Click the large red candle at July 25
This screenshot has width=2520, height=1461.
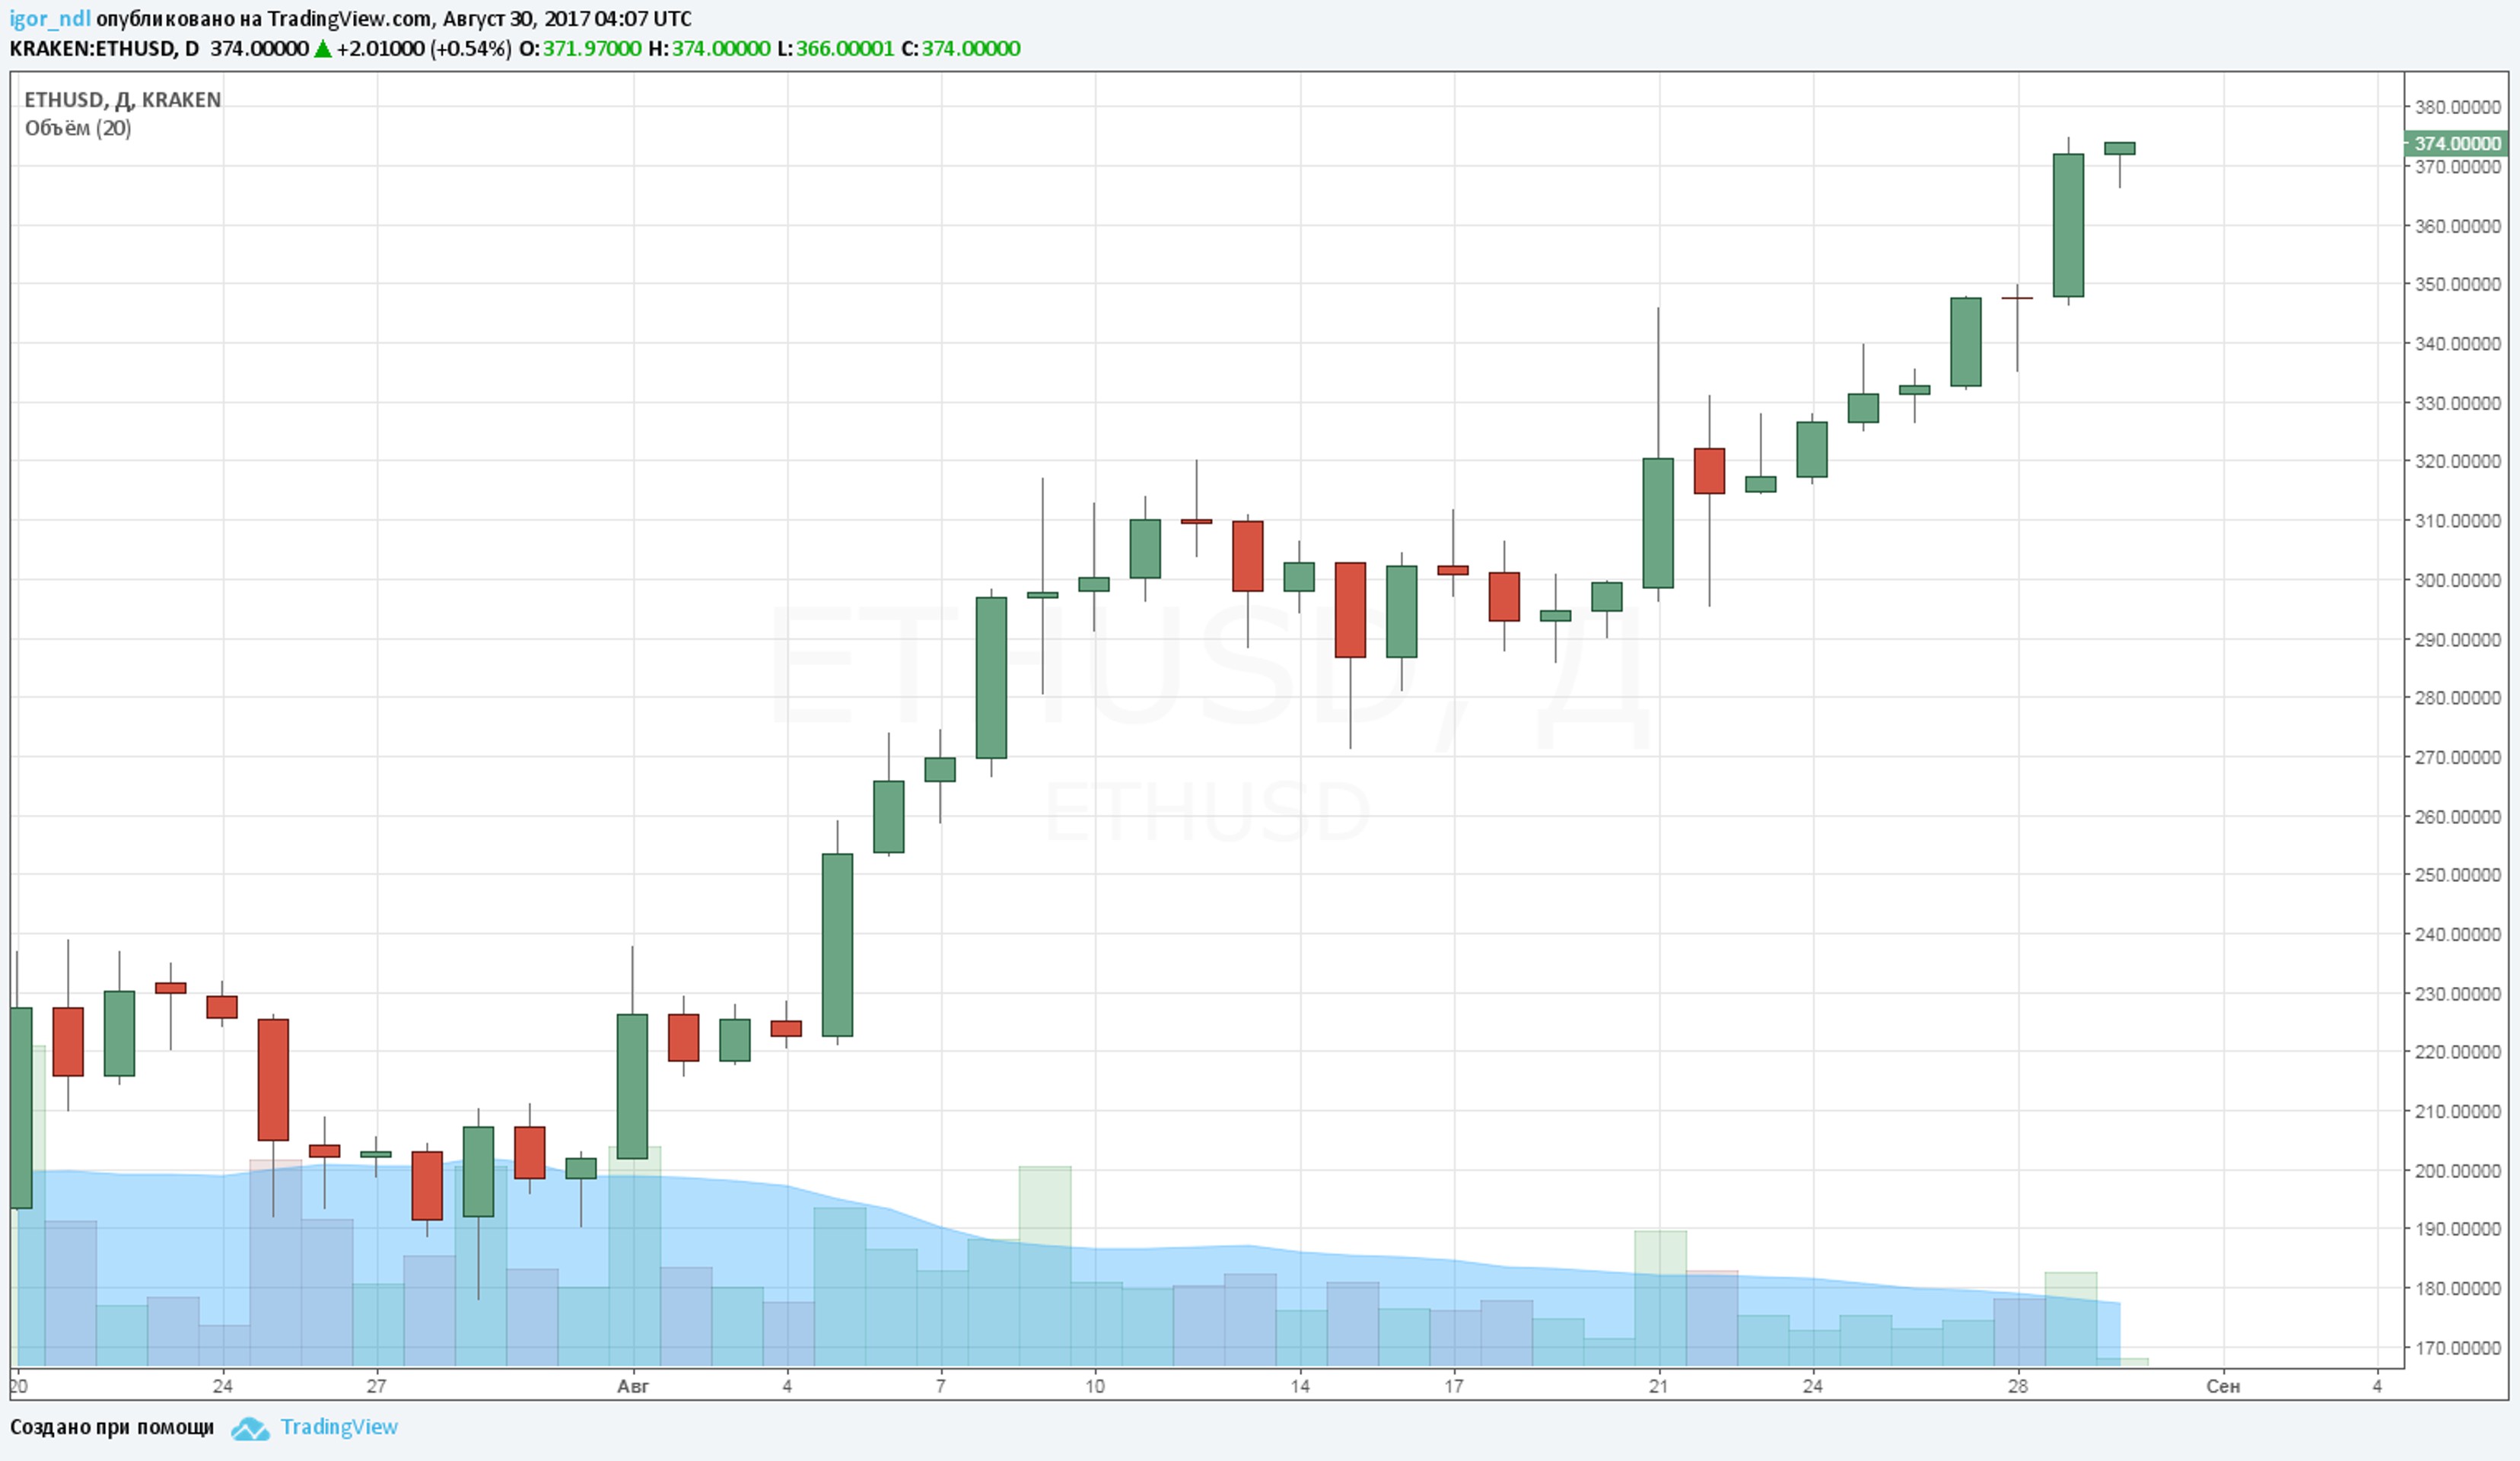(x=273, y=1079)
